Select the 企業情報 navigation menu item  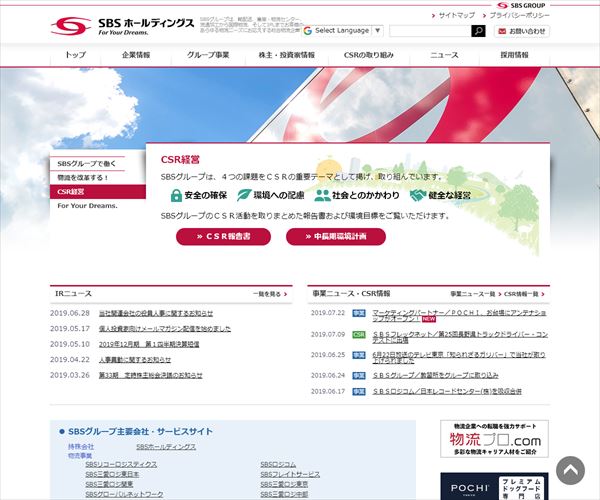(x=136, y=55)
